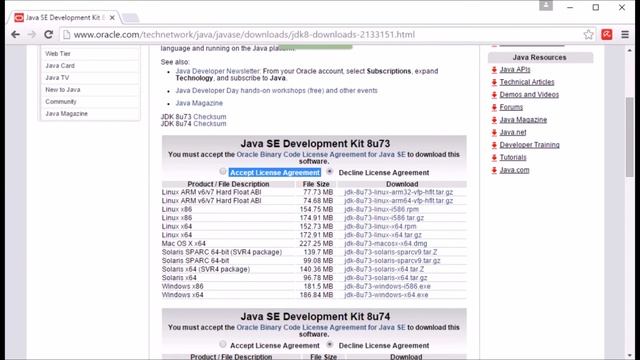Click download arrow icon beside Tutorials
This screenshot has width=640, height=360.
(x=494, y=158)
